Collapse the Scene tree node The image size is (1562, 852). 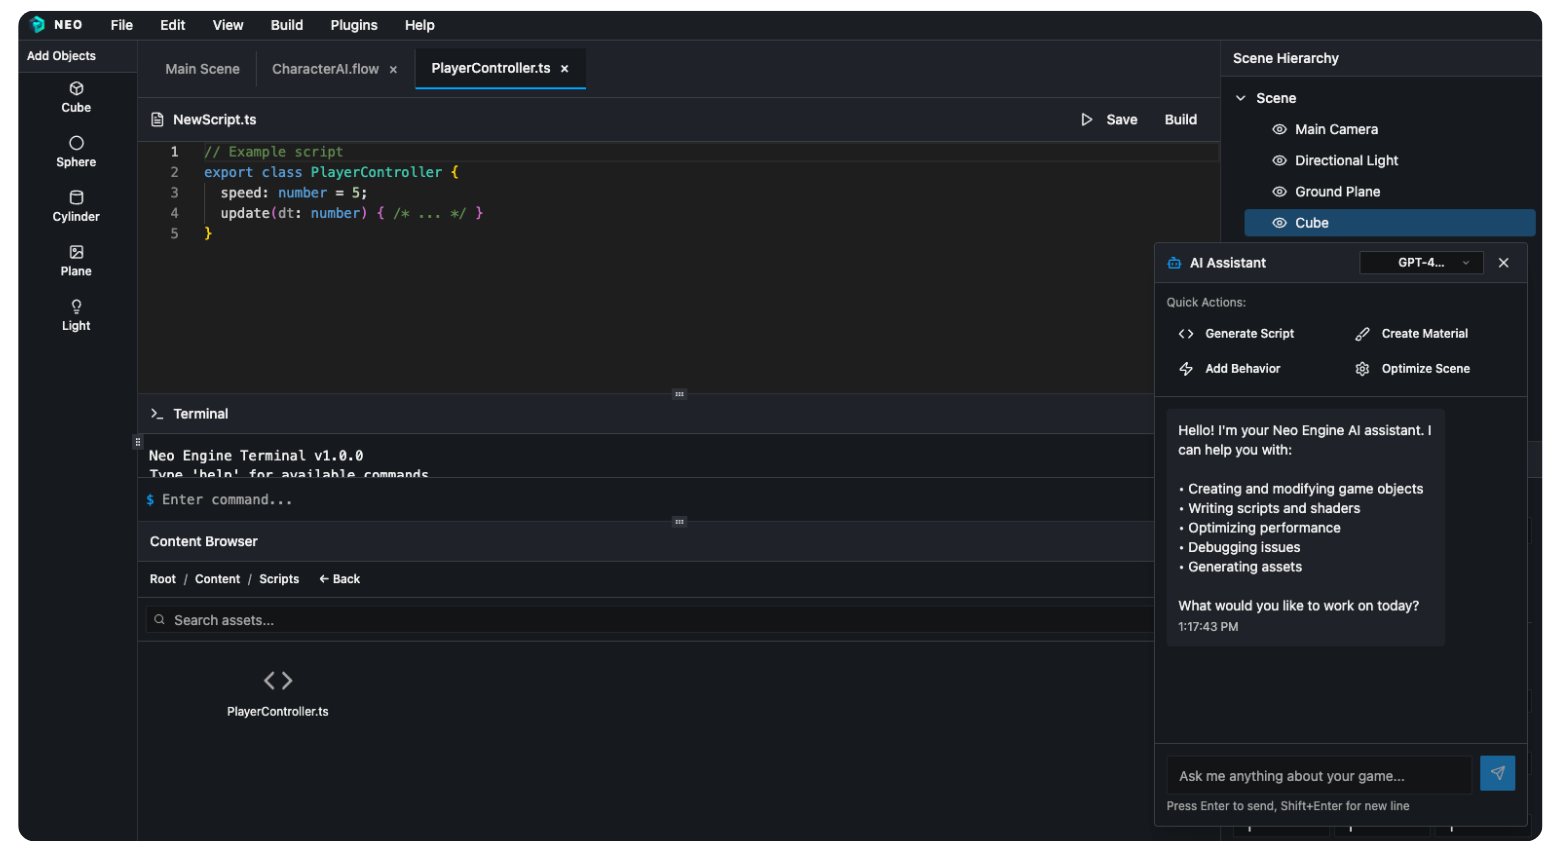point(1241,98)
